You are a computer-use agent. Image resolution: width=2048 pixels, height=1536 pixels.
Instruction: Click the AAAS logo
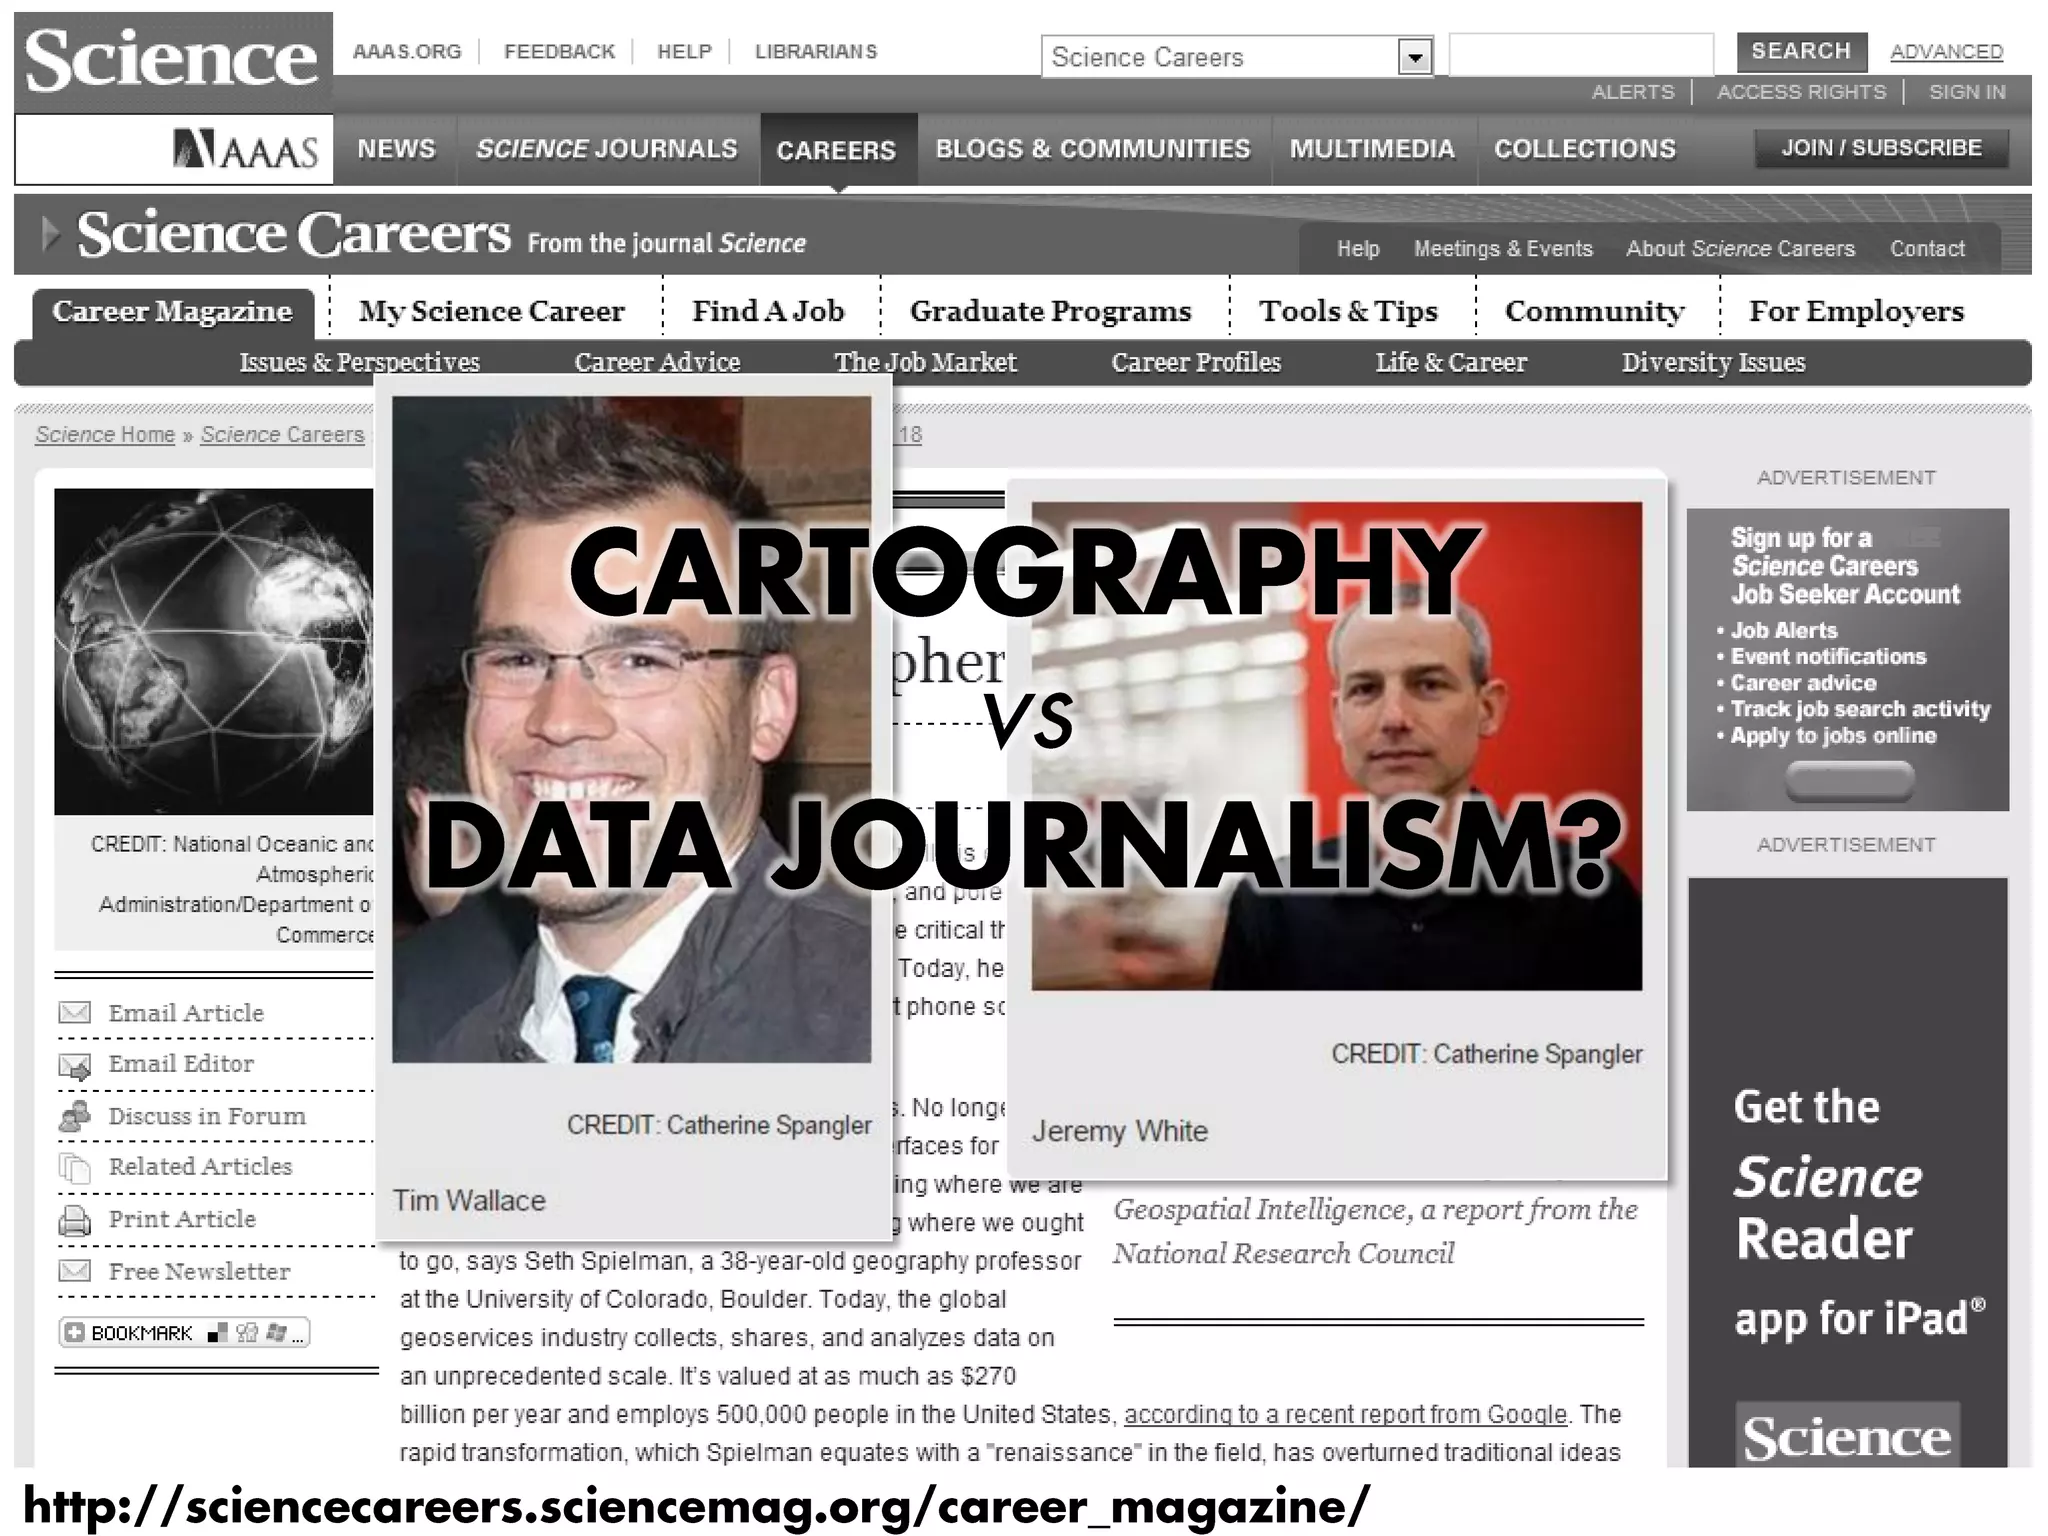245,149
